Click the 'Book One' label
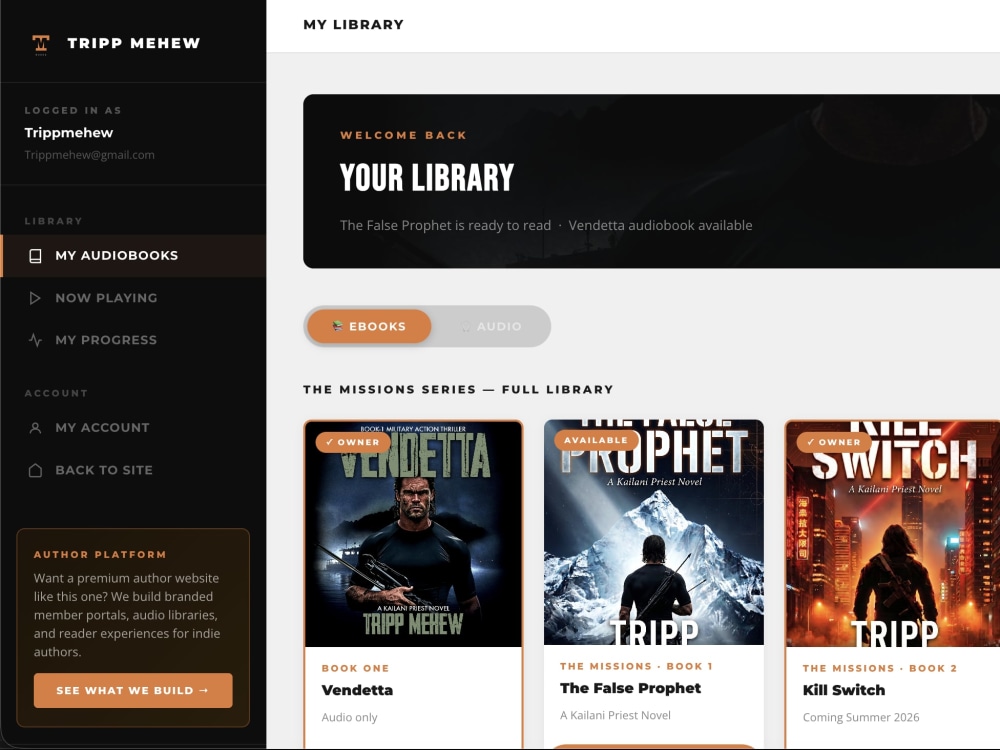This screenshot has width=1000, height=750. point(355,668)
